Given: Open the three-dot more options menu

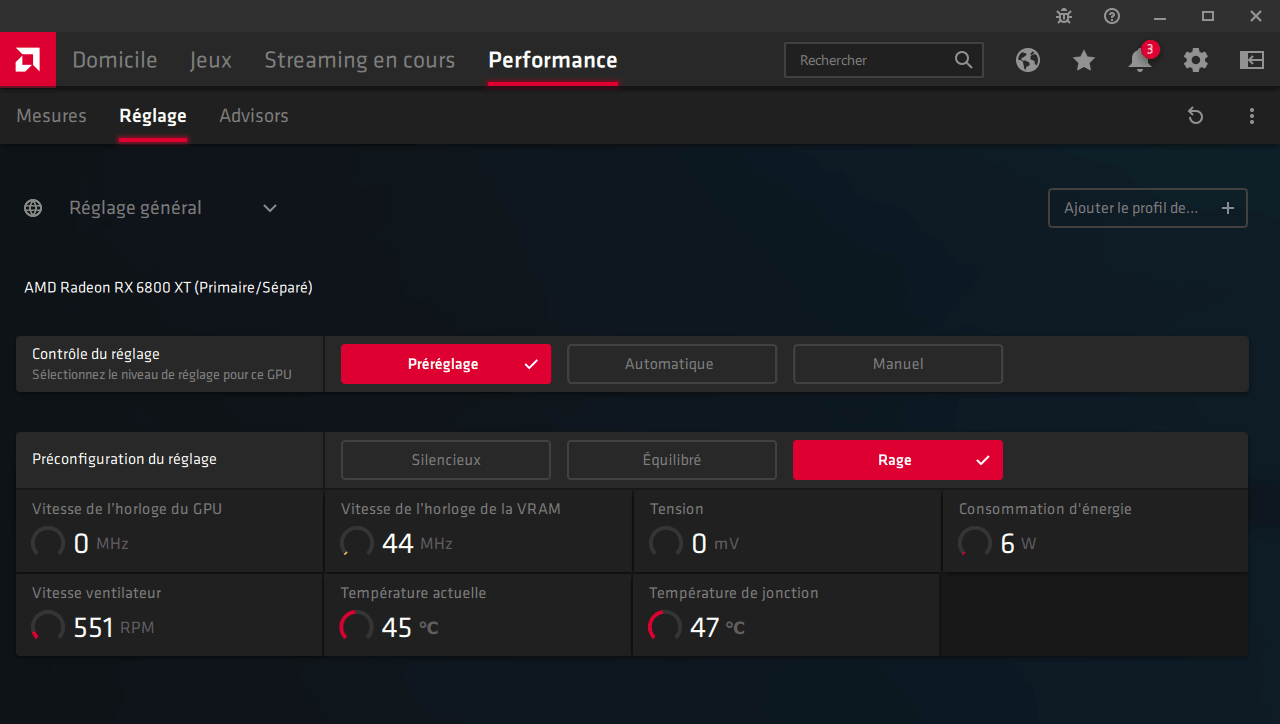Looking at the screenshot, I should (1252, 116).
